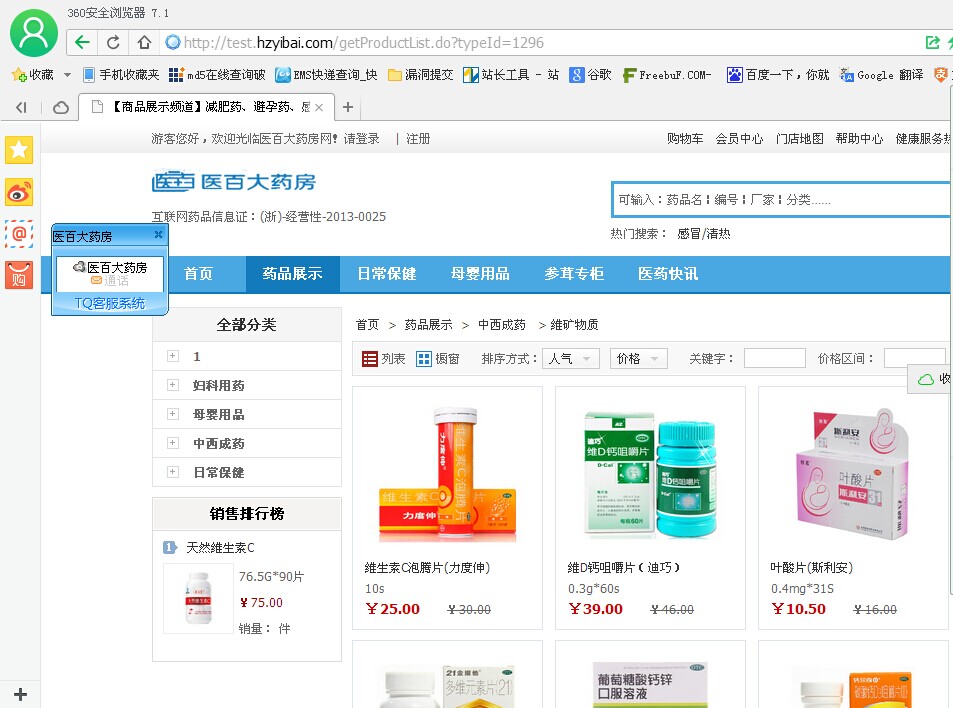The height and width of the screenshot is (708, 953).
Task: Click the 注册 register link
Action: [418, 139]
